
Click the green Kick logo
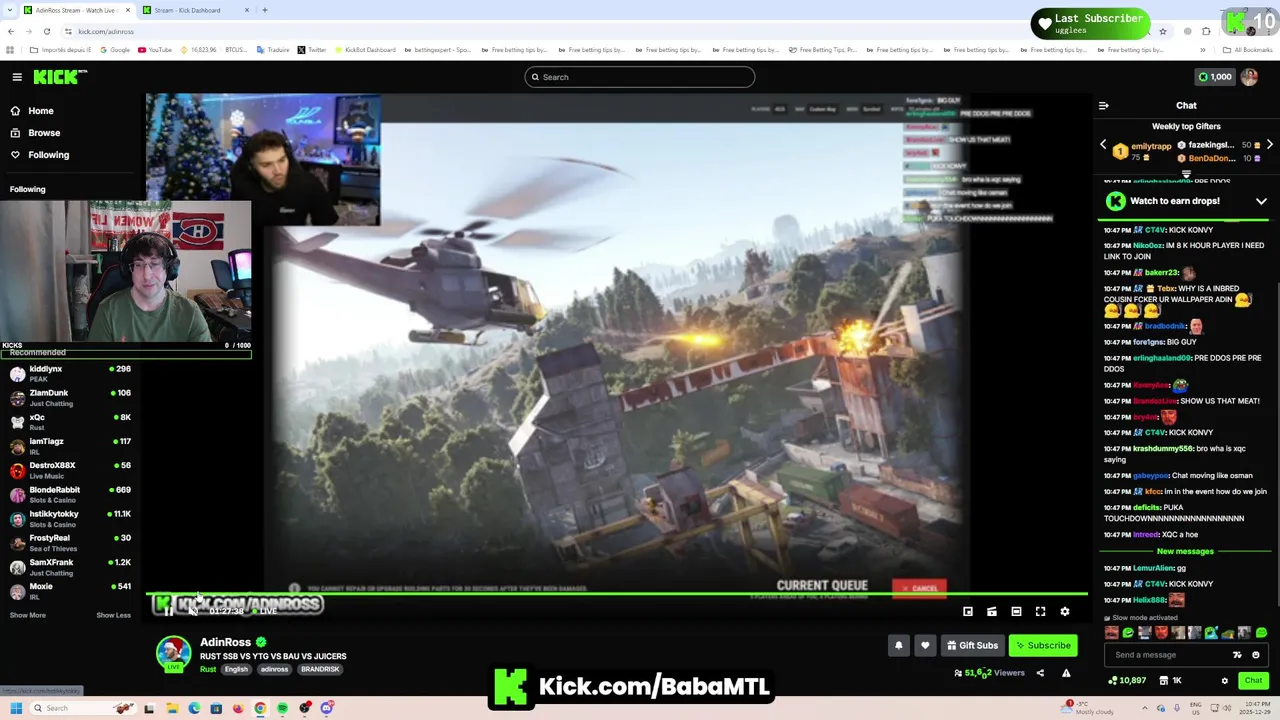pos(59,77)
